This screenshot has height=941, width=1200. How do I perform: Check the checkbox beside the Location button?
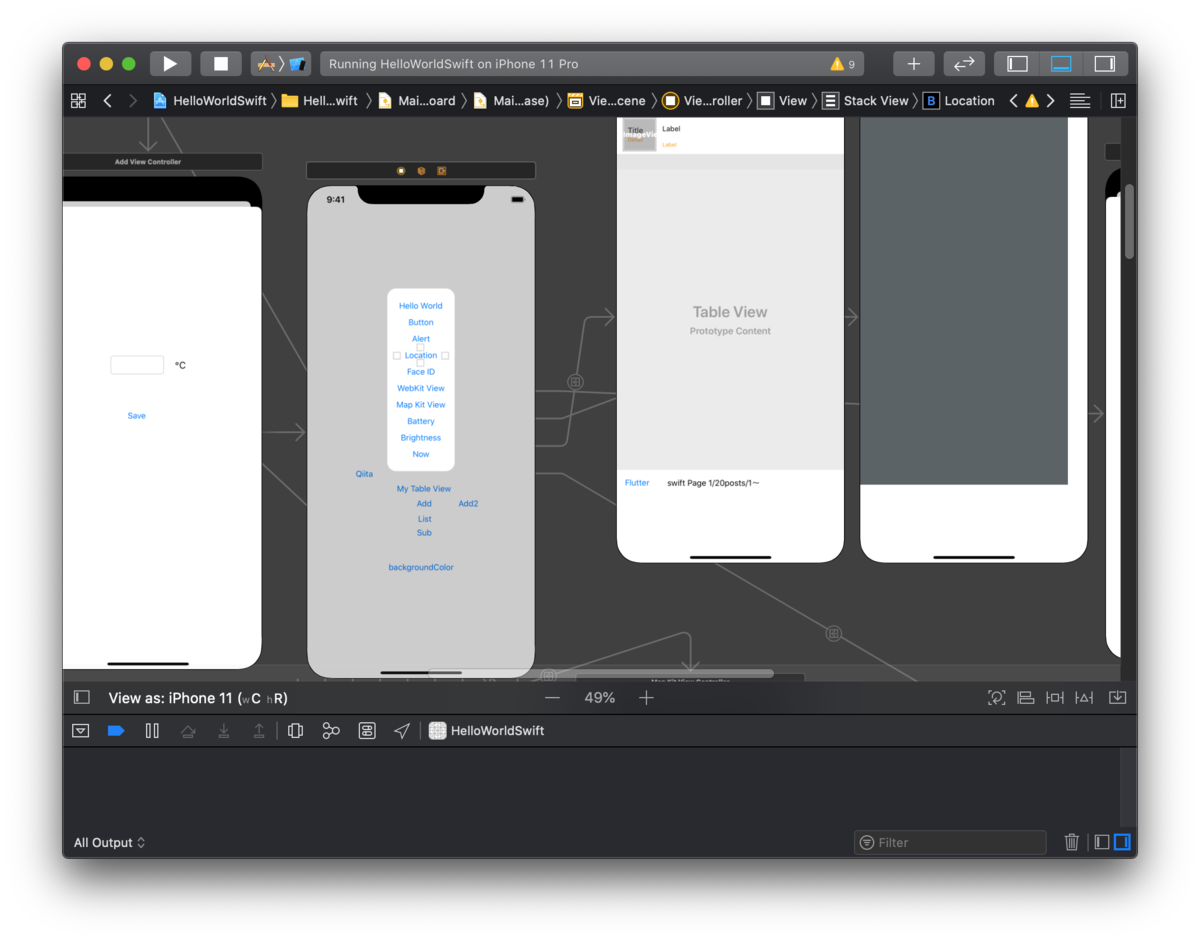tap(396, 355)
